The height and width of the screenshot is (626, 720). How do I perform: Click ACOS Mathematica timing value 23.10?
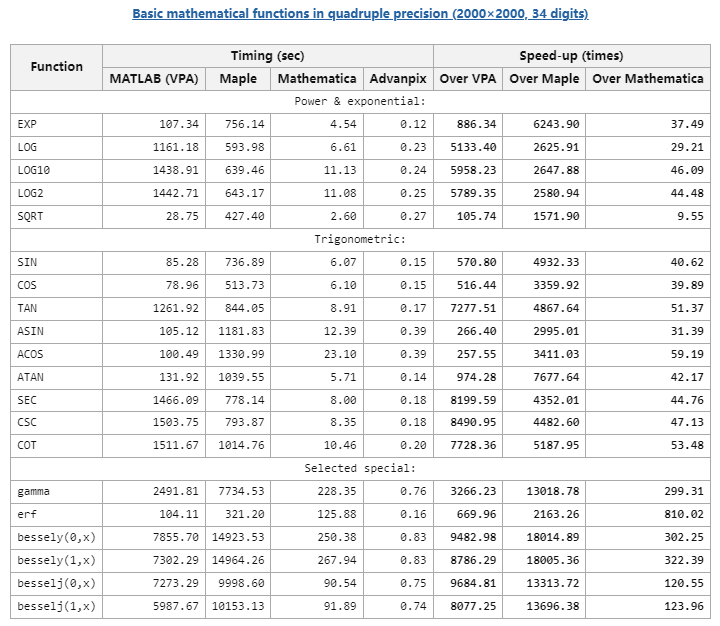click(x=340, y=354)
